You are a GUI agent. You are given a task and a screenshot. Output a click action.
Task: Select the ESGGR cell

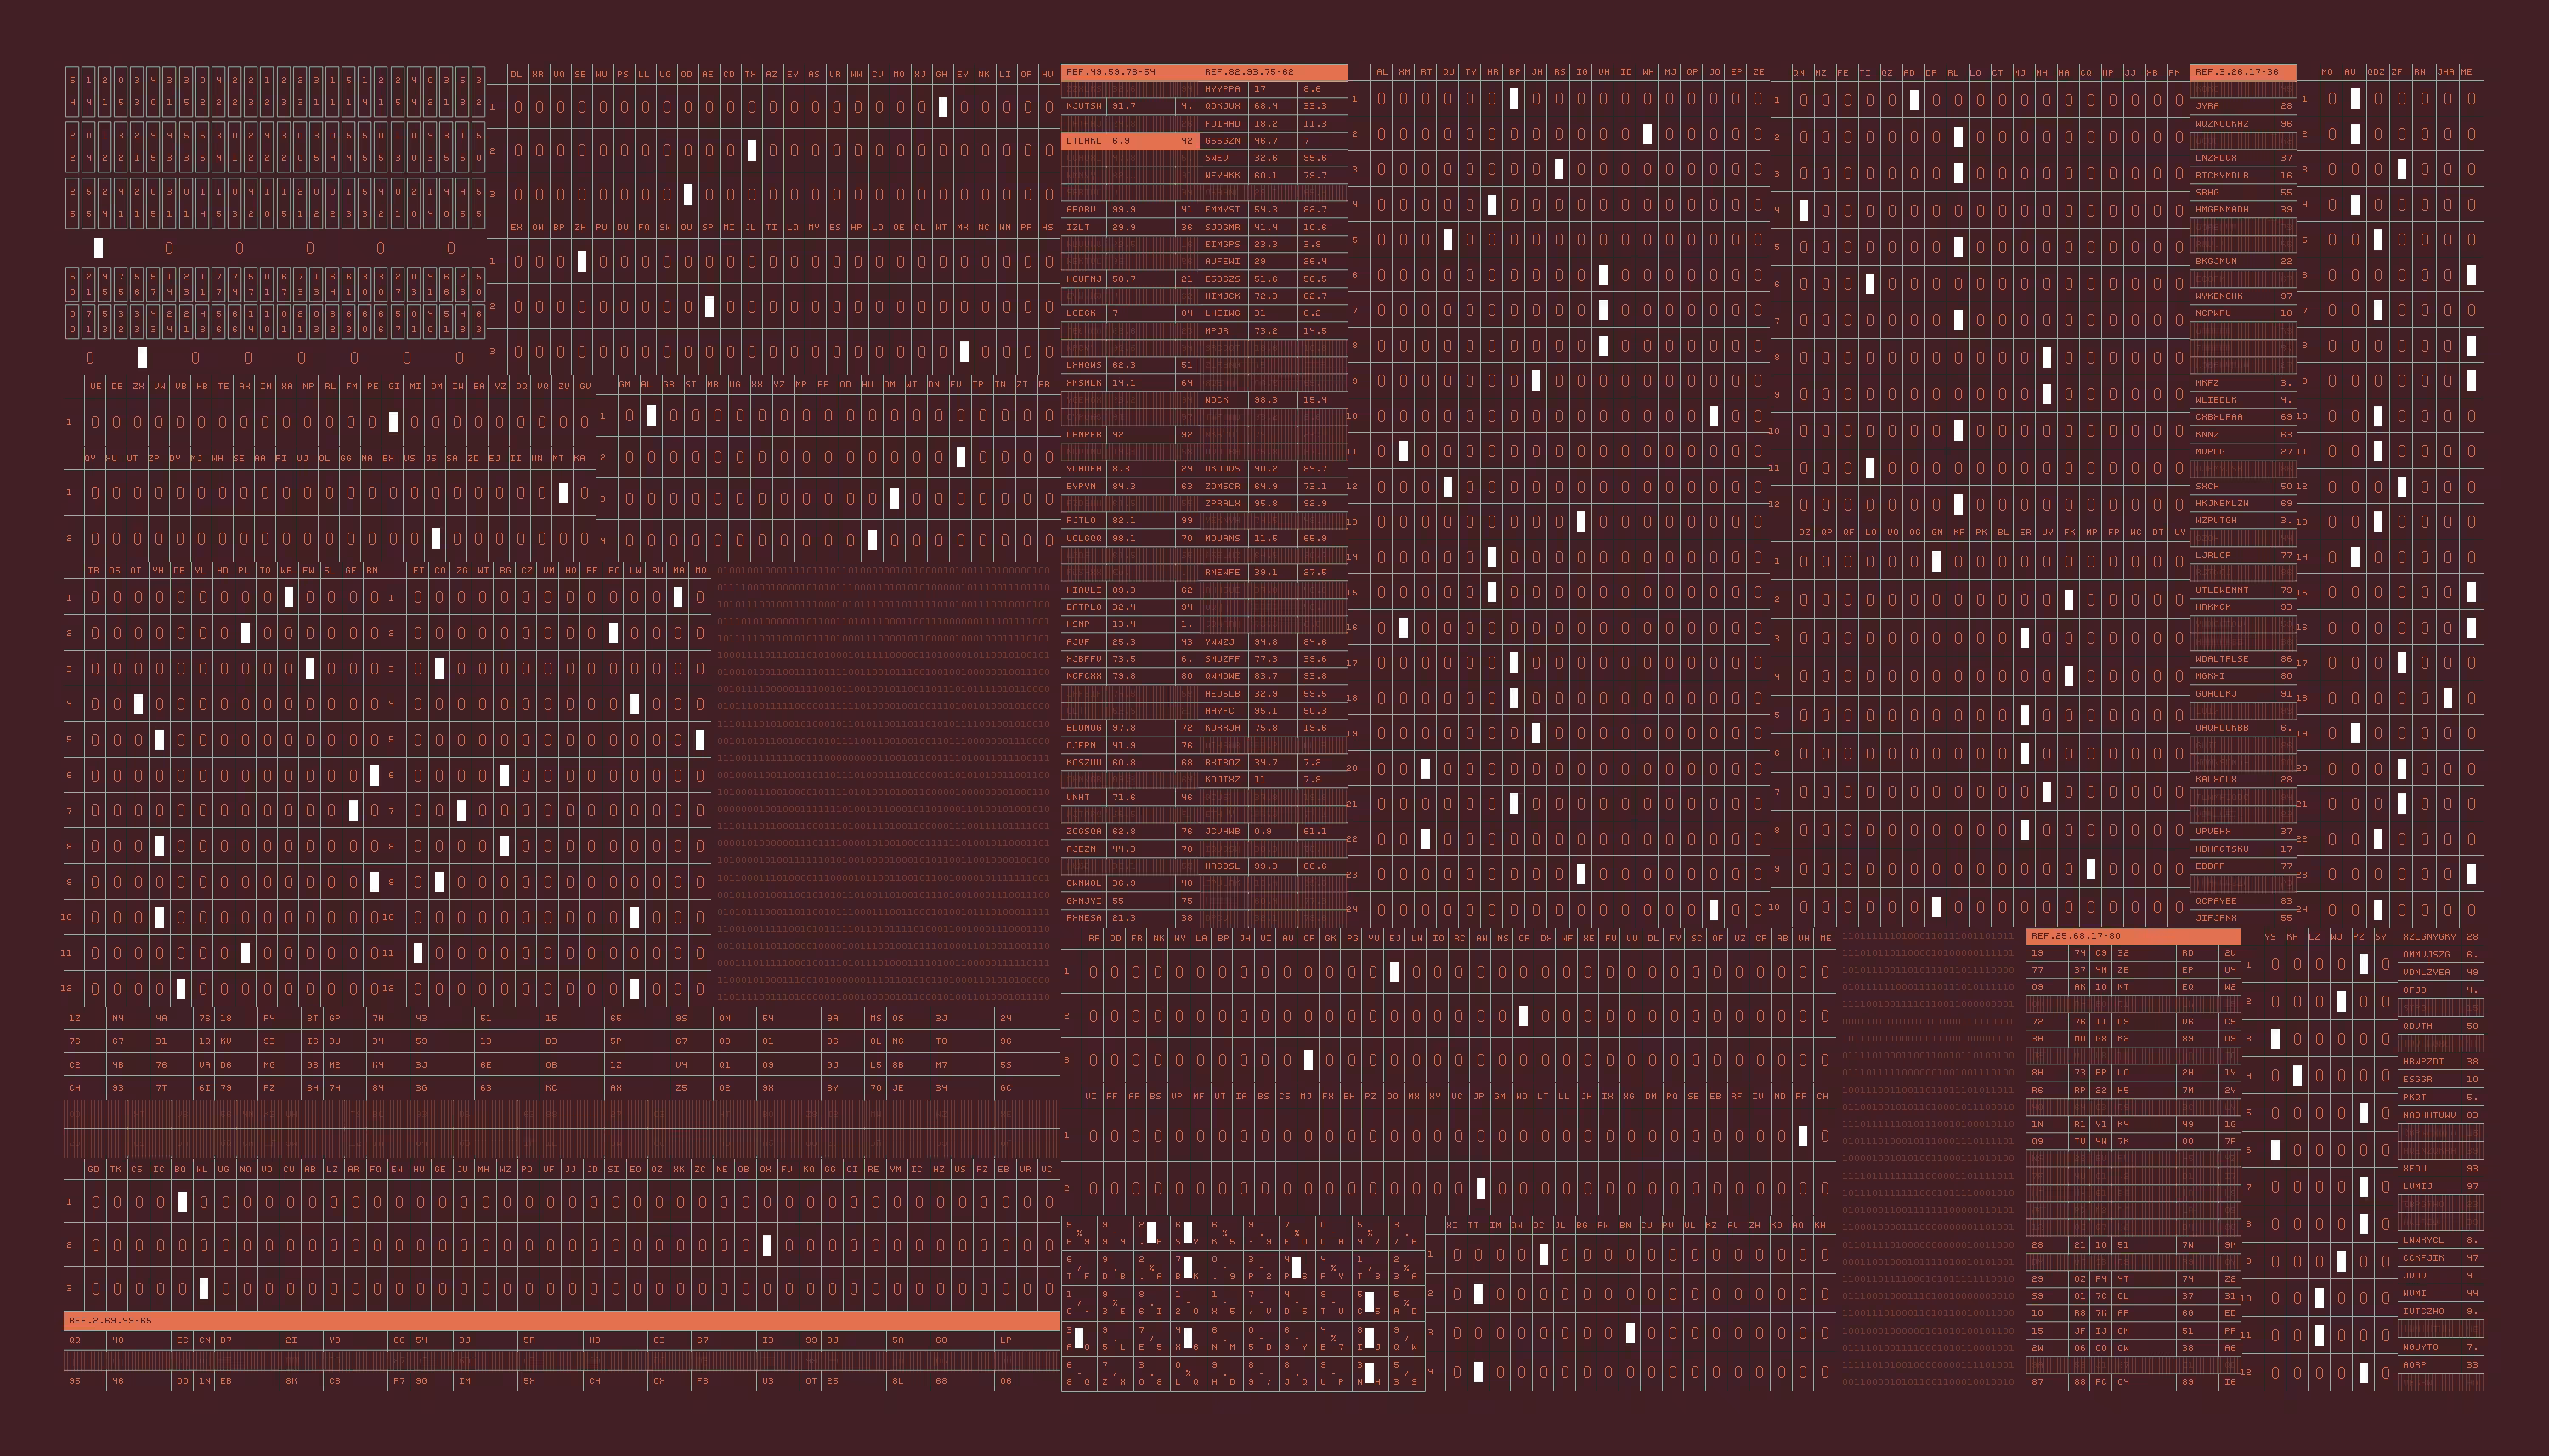point(2417,1079)
